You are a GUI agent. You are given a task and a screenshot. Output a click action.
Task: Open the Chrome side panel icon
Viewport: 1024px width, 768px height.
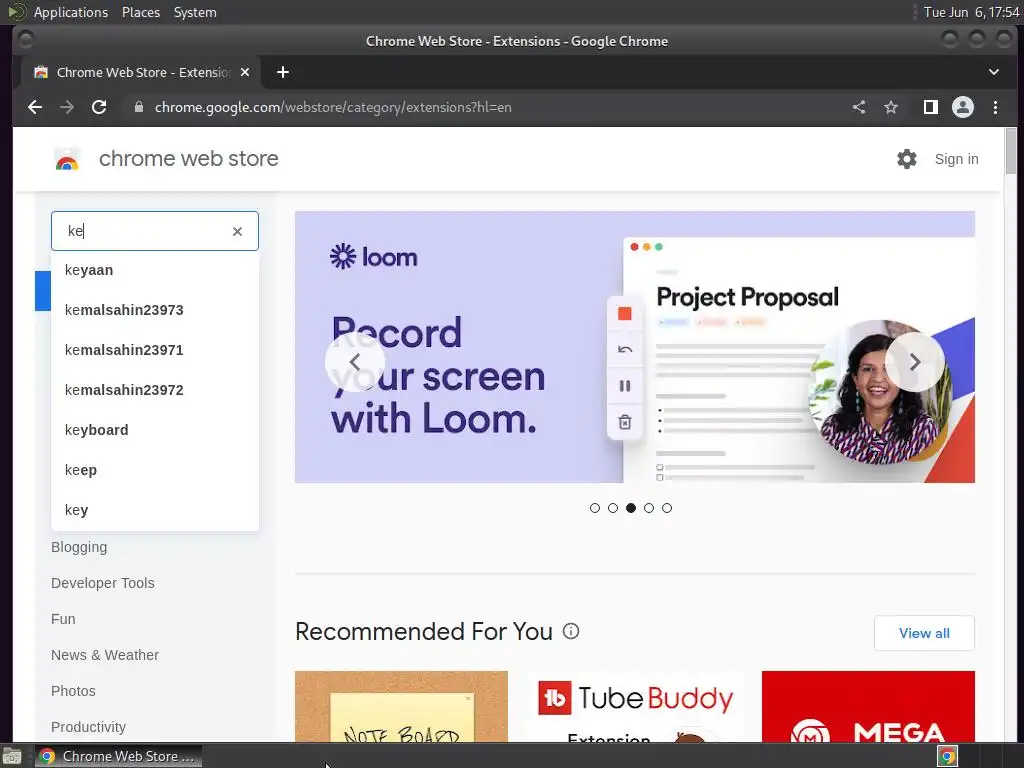tap(931, 107)
